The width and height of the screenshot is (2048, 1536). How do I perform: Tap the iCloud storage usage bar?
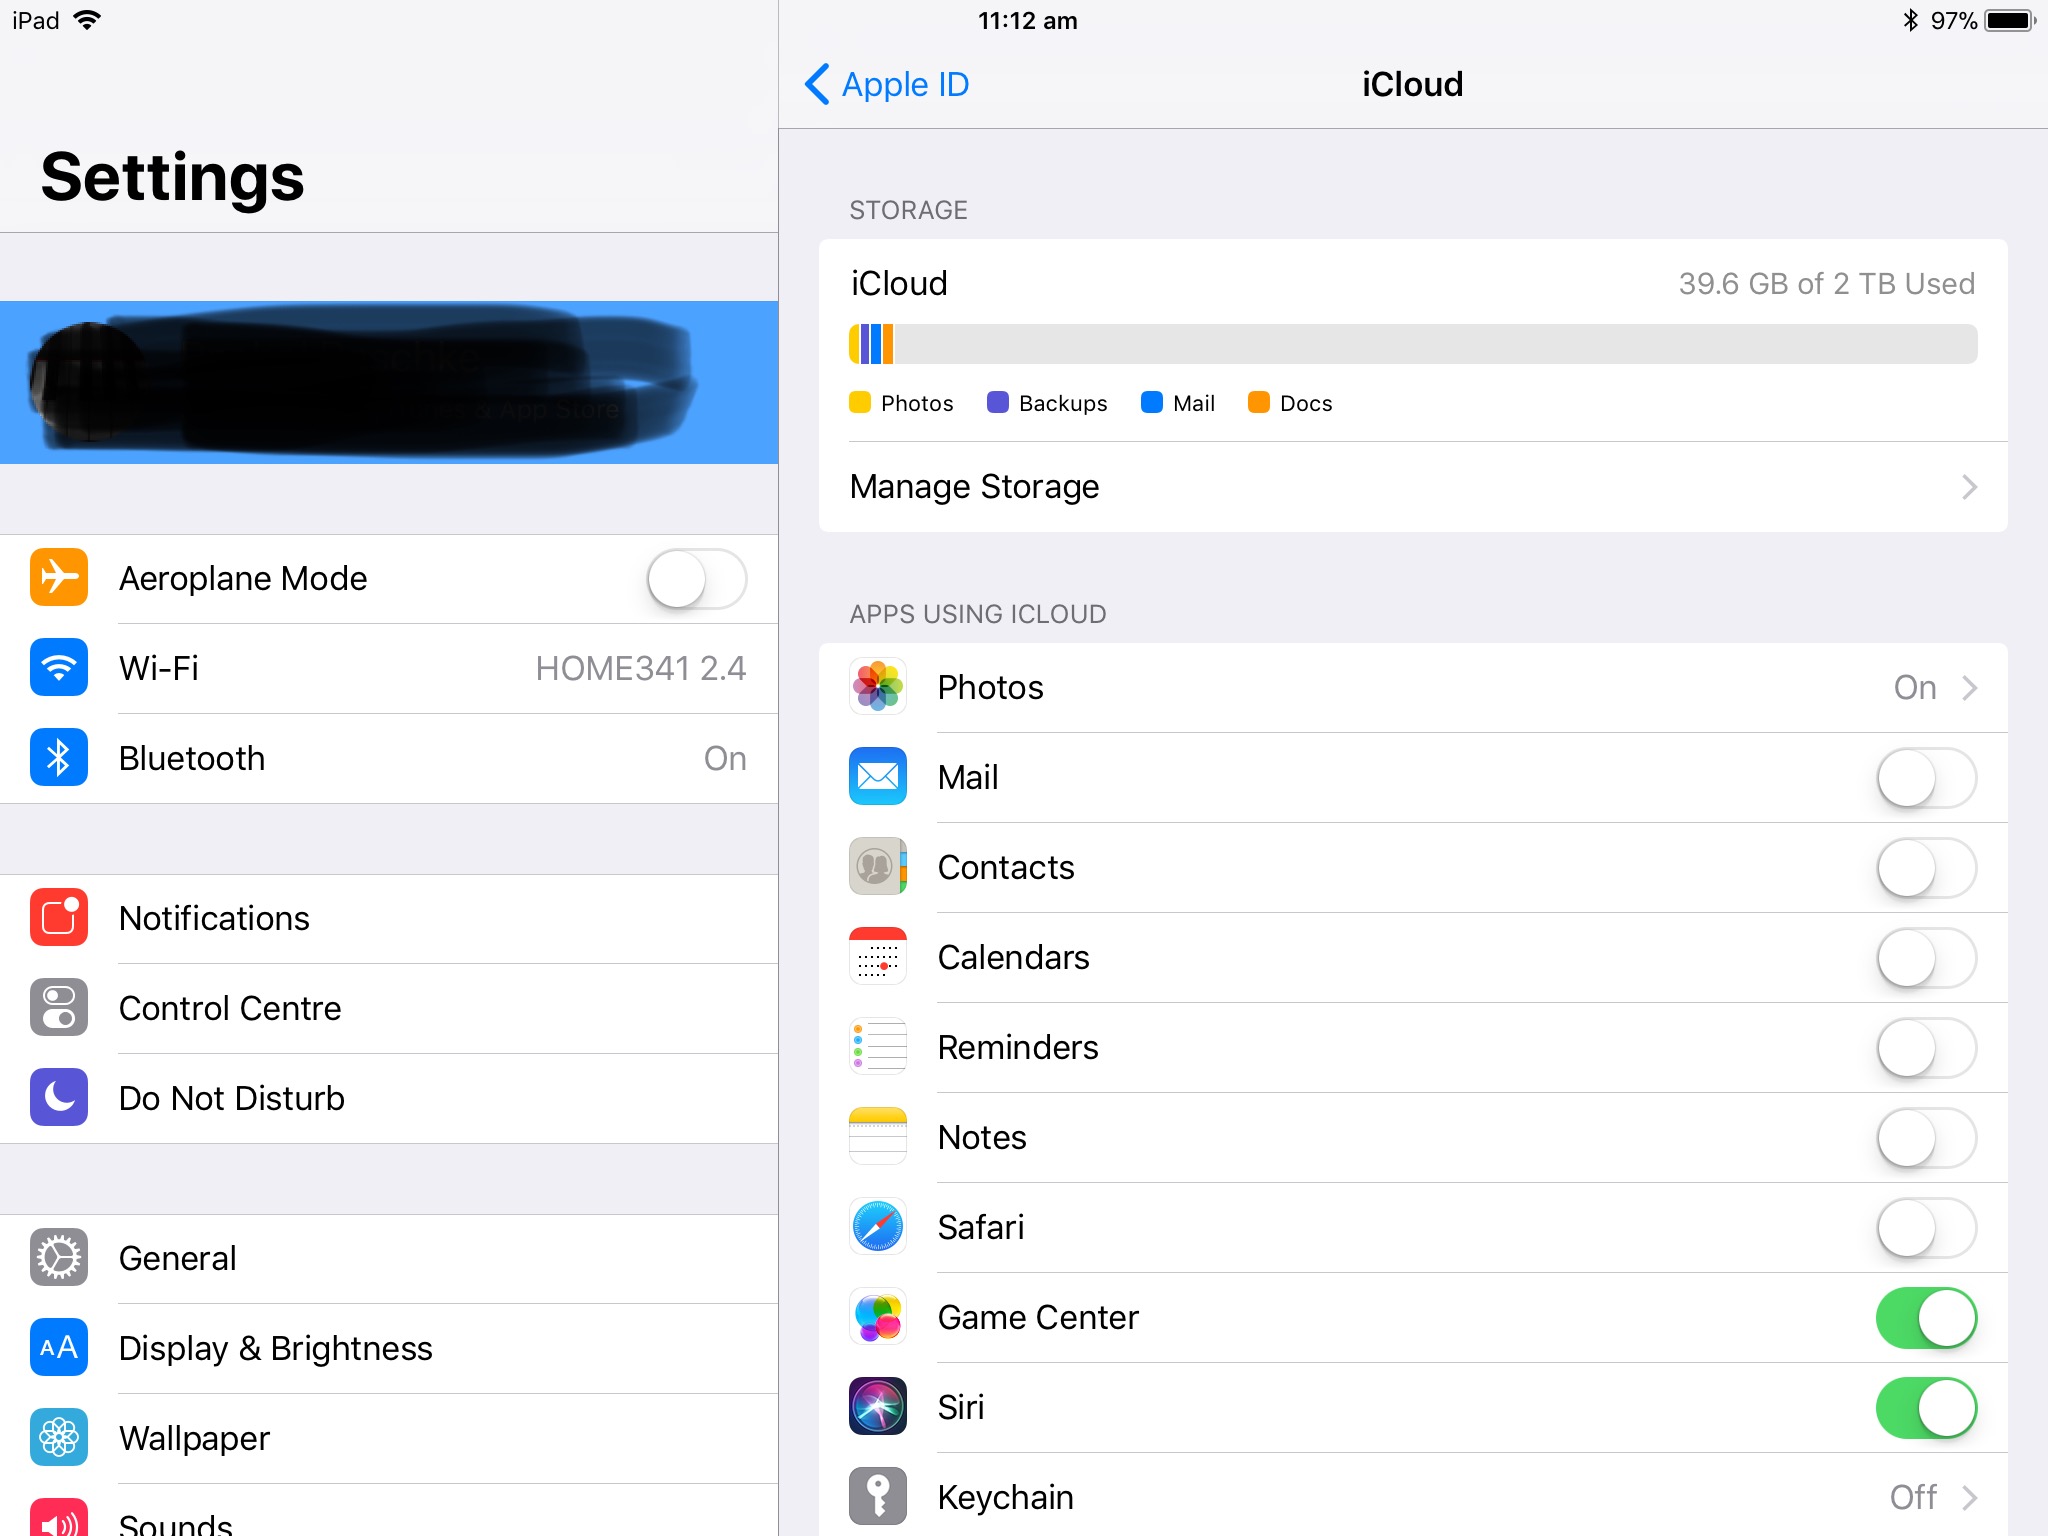coord(1412,344)
